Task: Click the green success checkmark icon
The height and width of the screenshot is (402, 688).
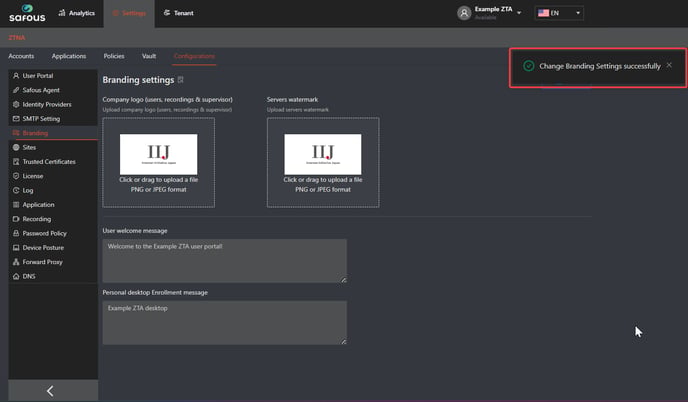Action: (528, 66)
